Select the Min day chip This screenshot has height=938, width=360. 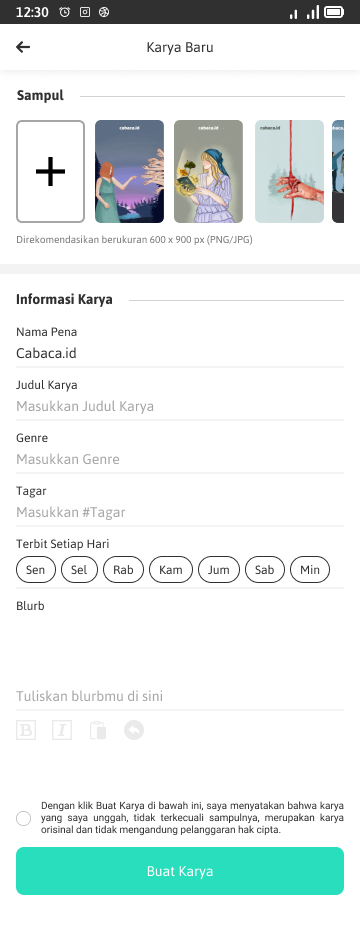310,570
